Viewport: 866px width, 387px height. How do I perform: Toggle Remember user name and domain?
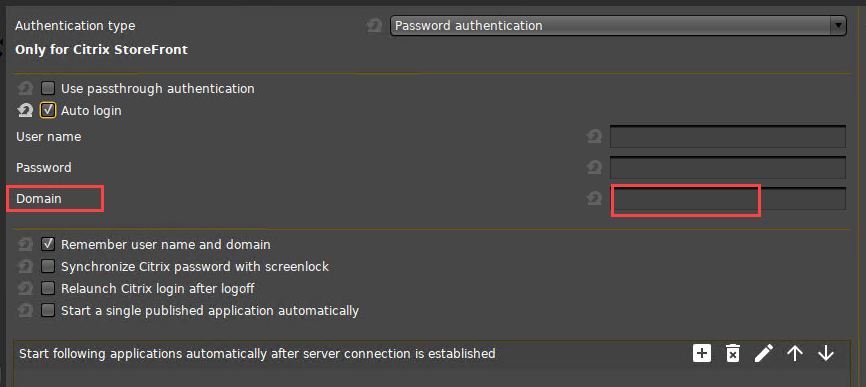[48, 244]
